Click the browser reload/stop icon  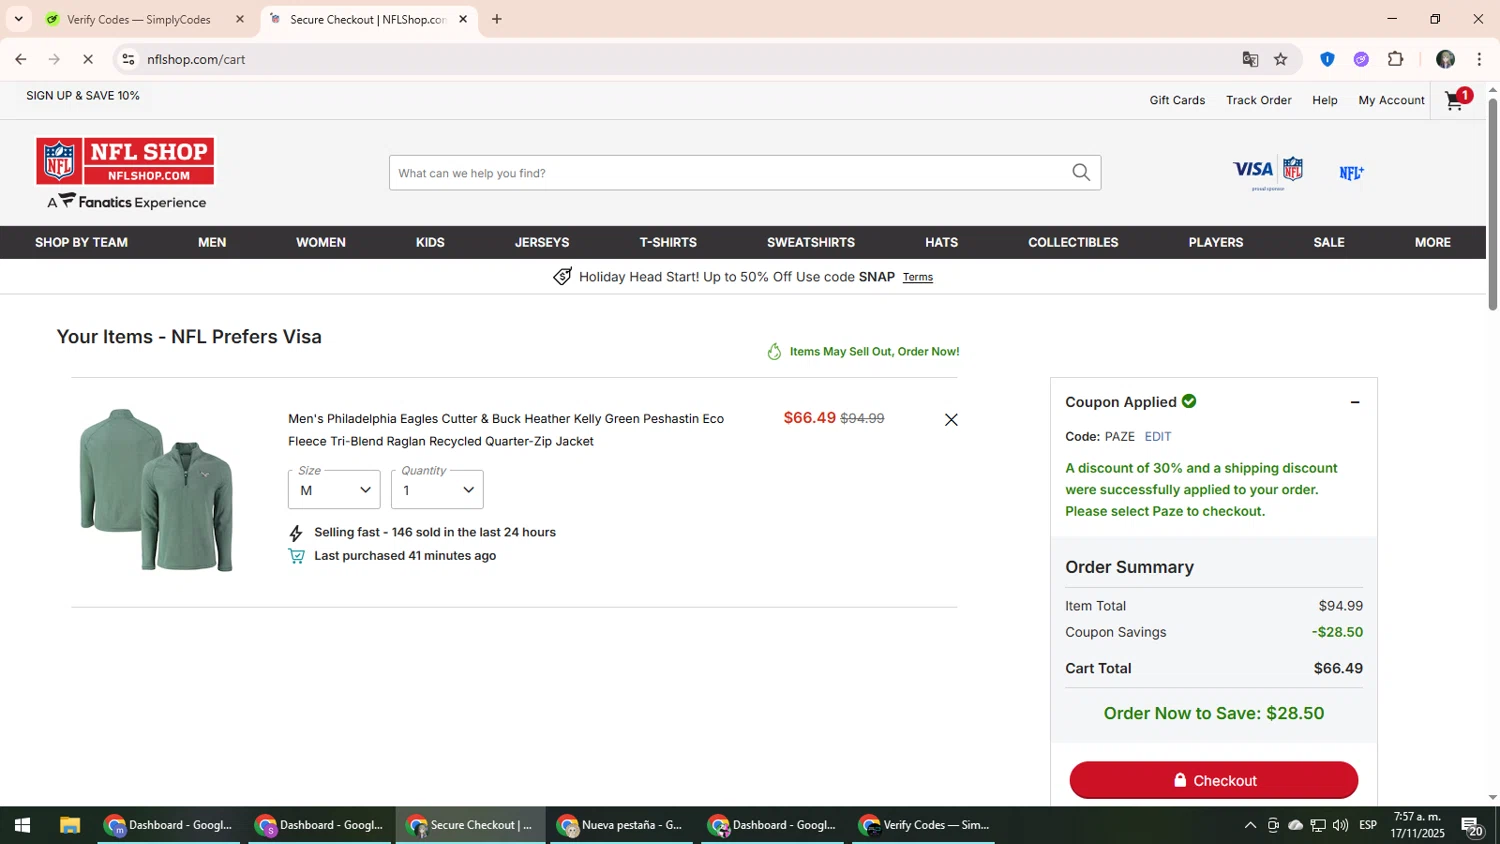coord(88,59)
